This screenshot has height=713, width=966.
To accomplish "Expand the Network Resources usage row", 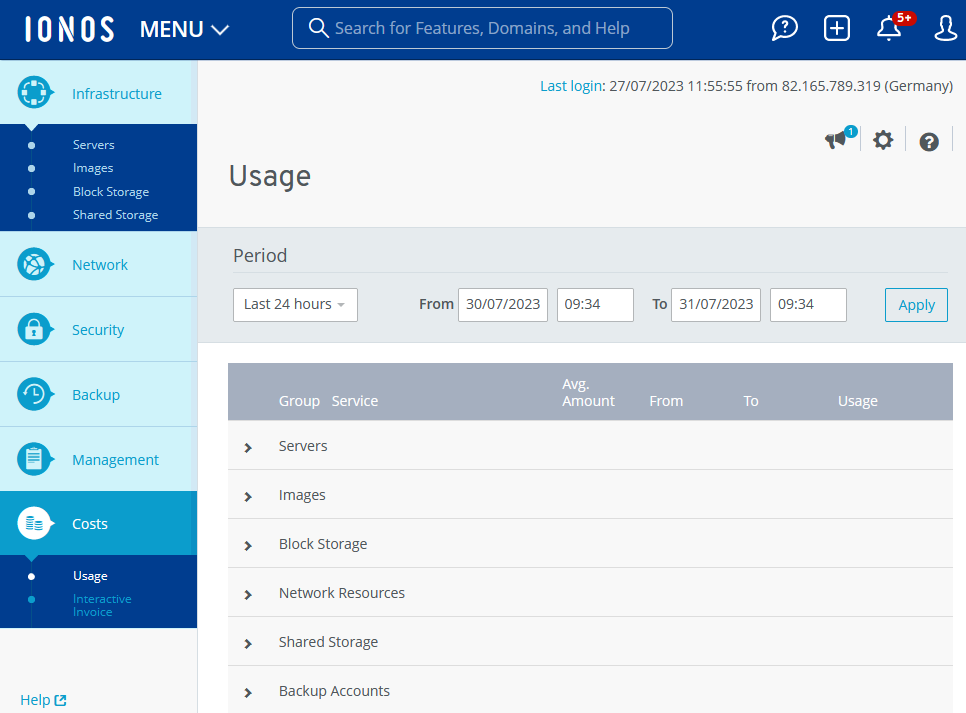I will point(248,594).
